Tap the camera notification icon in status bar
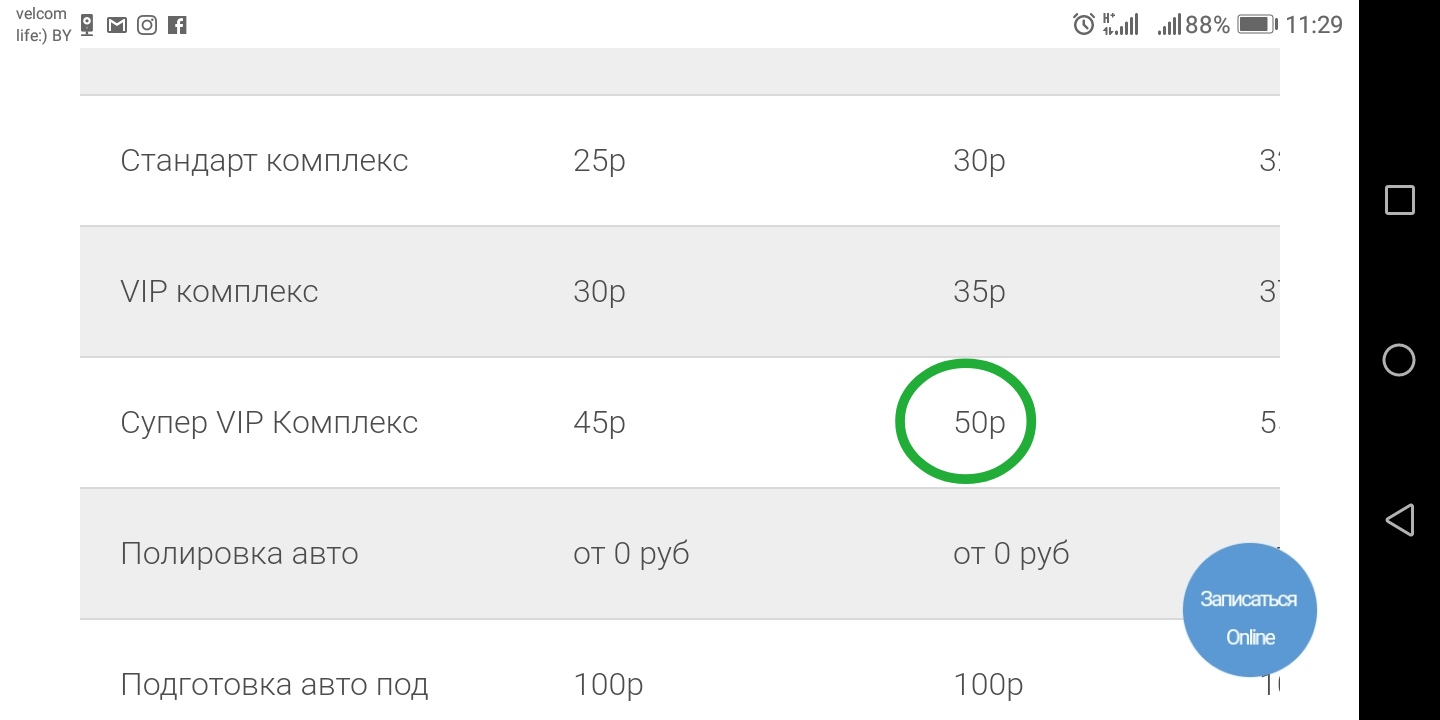The height and width of the screenshot is (720, 1440). pos(88,25)
